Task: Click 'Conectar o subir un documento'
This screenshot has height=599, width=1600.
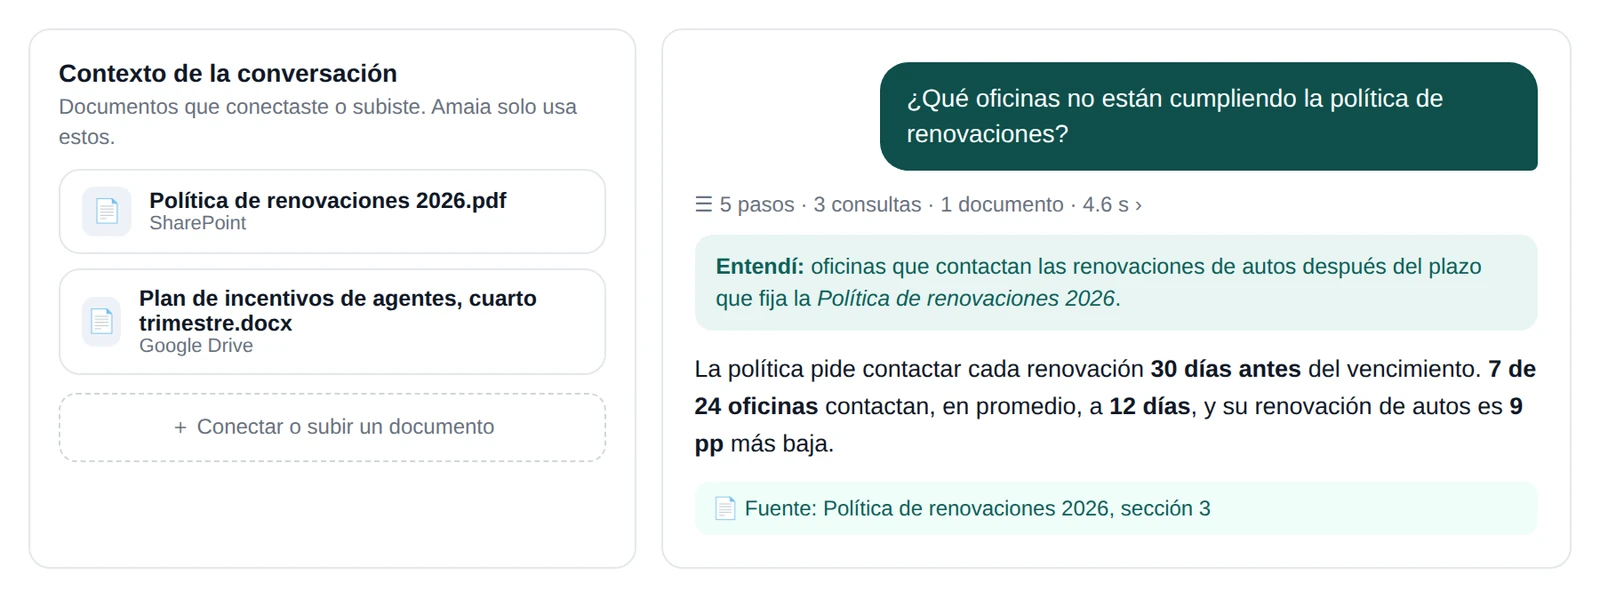Action: [x=332, y=427]
